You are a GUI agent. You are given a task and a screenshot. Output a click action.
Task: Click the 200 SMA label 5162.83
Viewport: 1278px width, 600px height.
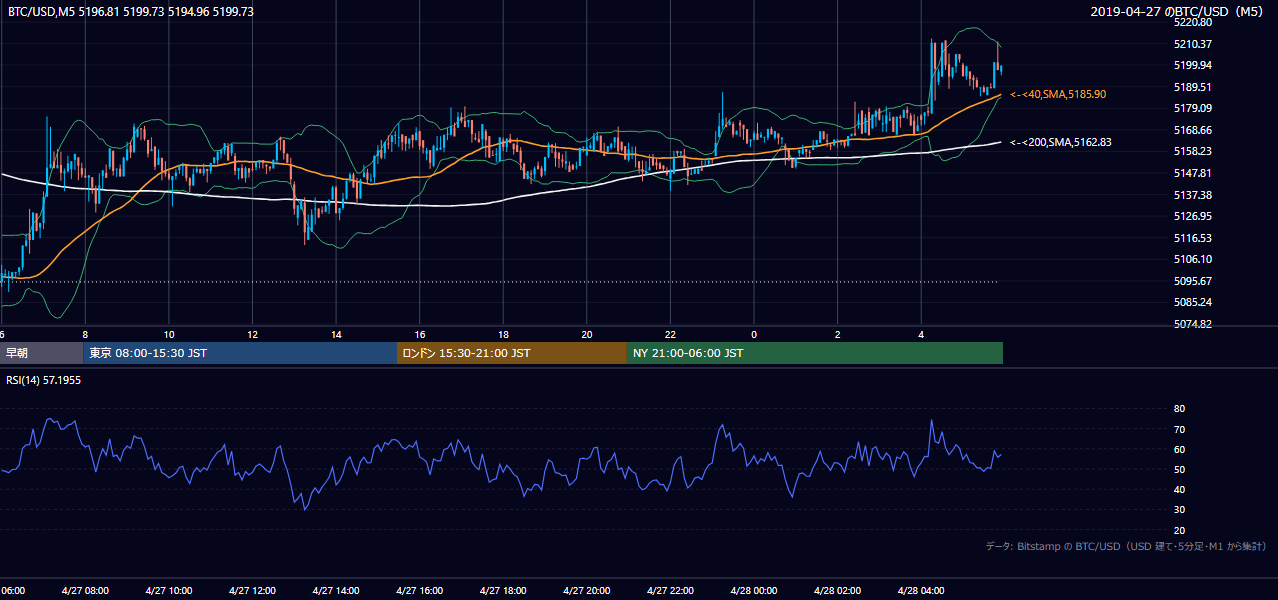(1060, 143)
